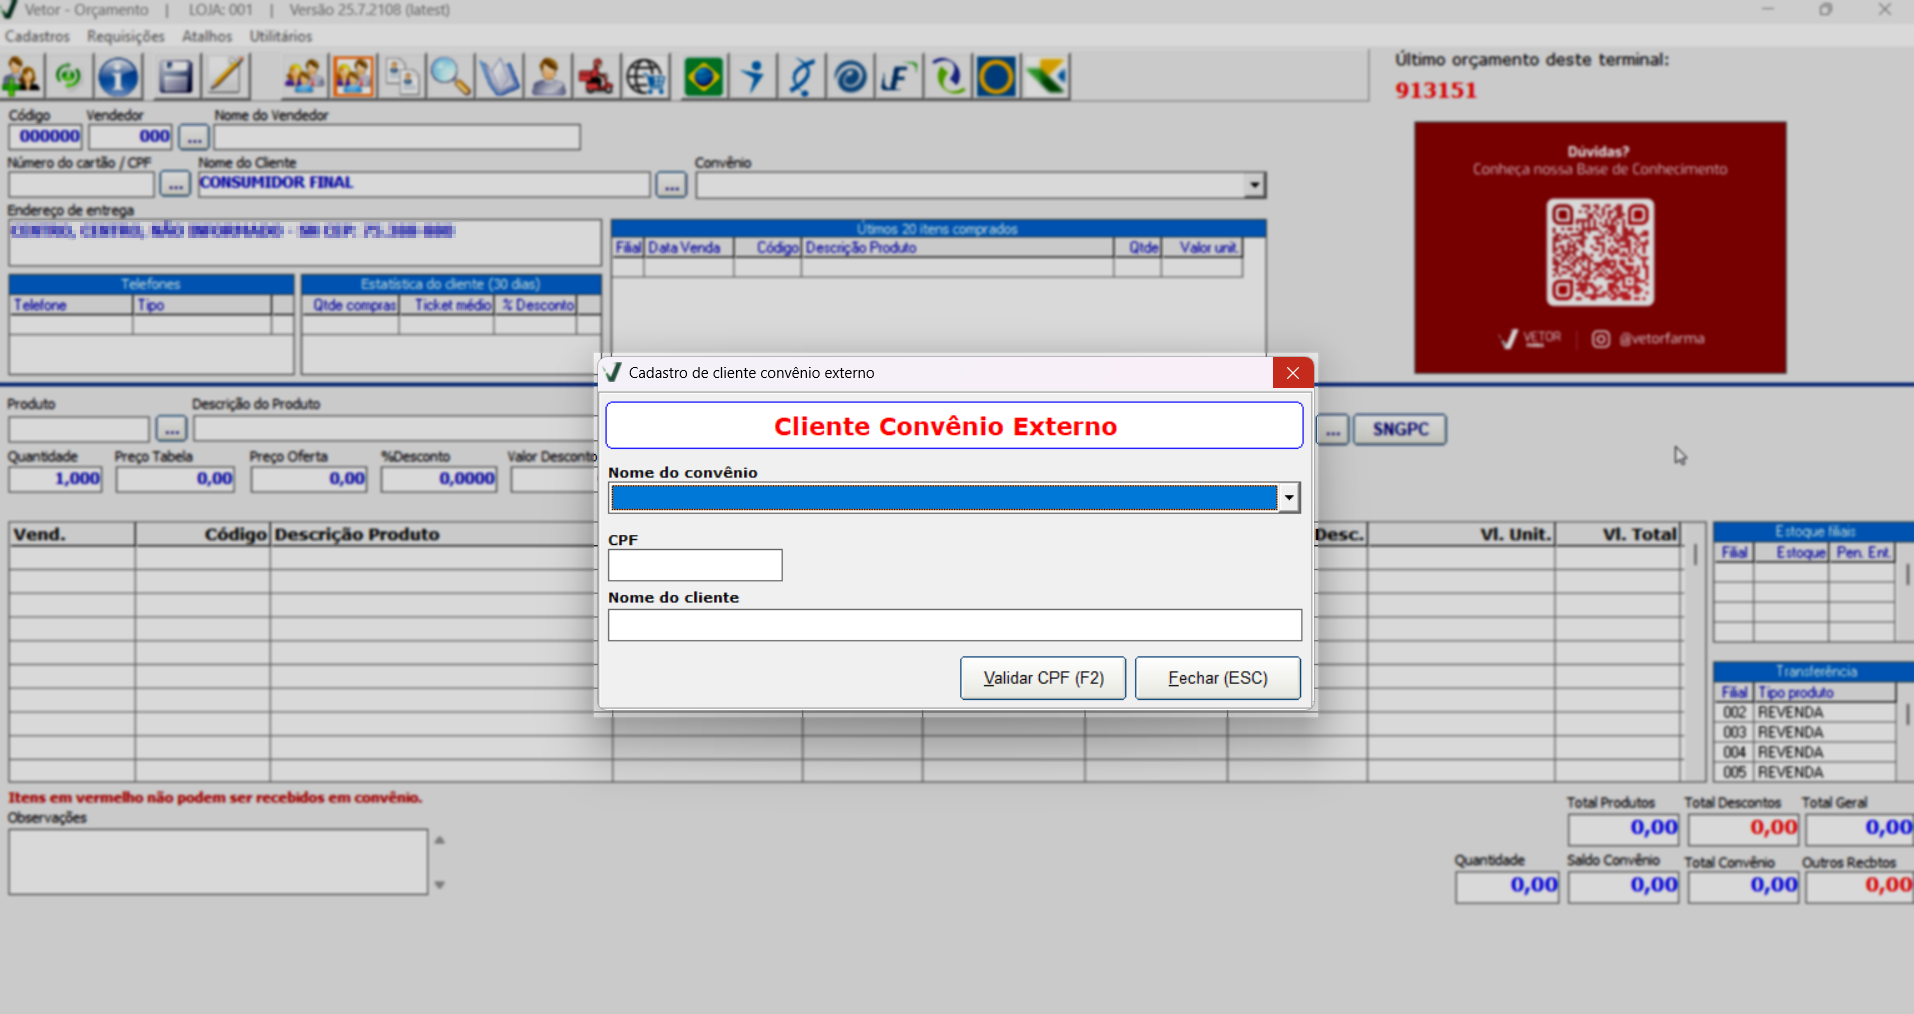1914x1014 pixels.
Task: Click Fechar (ESC) button
Action: (x=1218, y=678)
